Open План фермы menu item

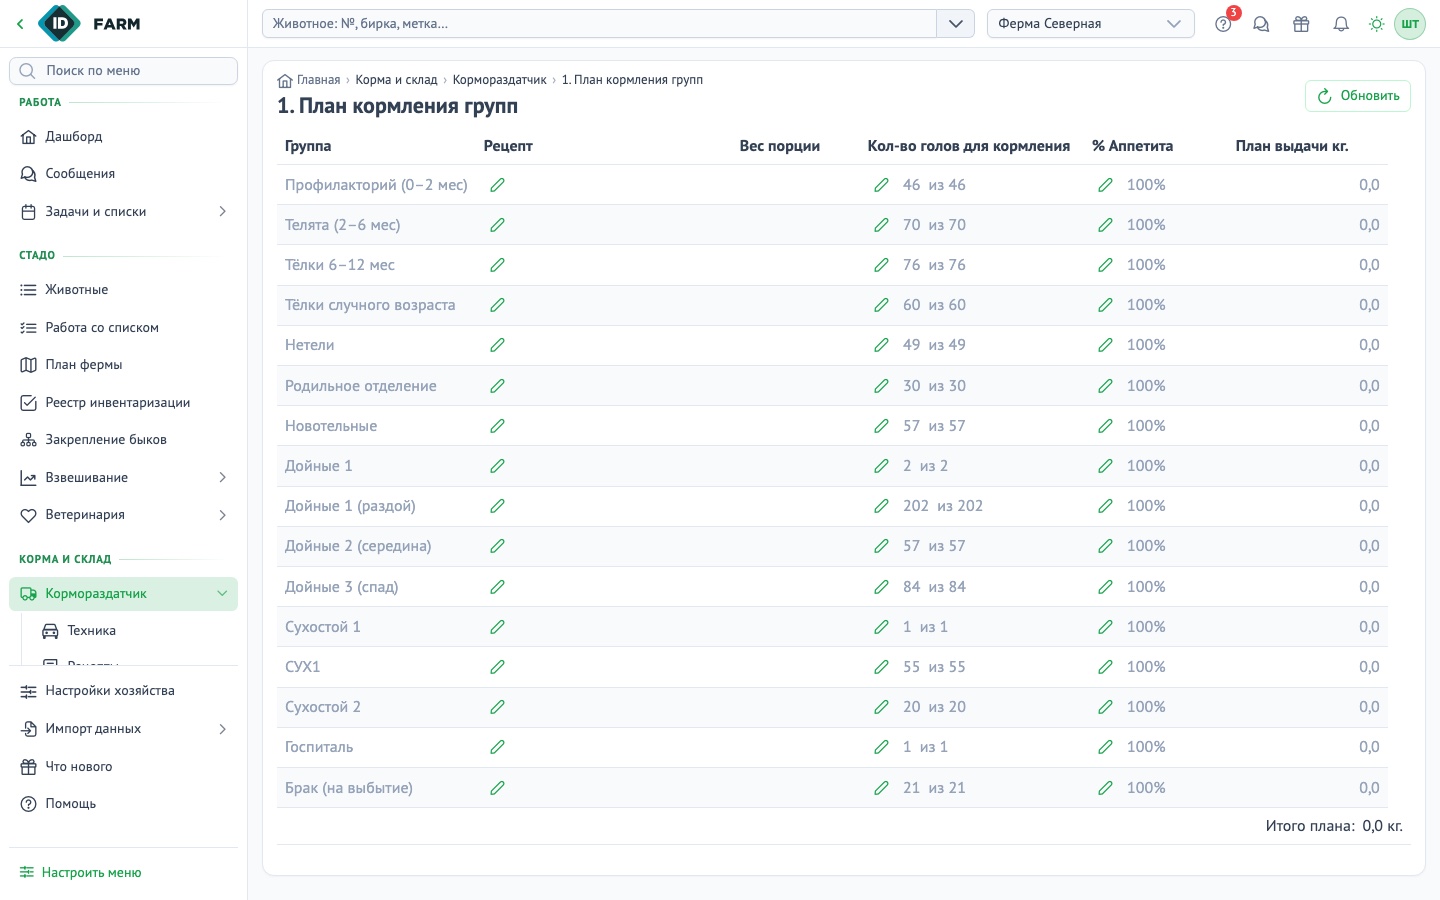click(123, 365)
